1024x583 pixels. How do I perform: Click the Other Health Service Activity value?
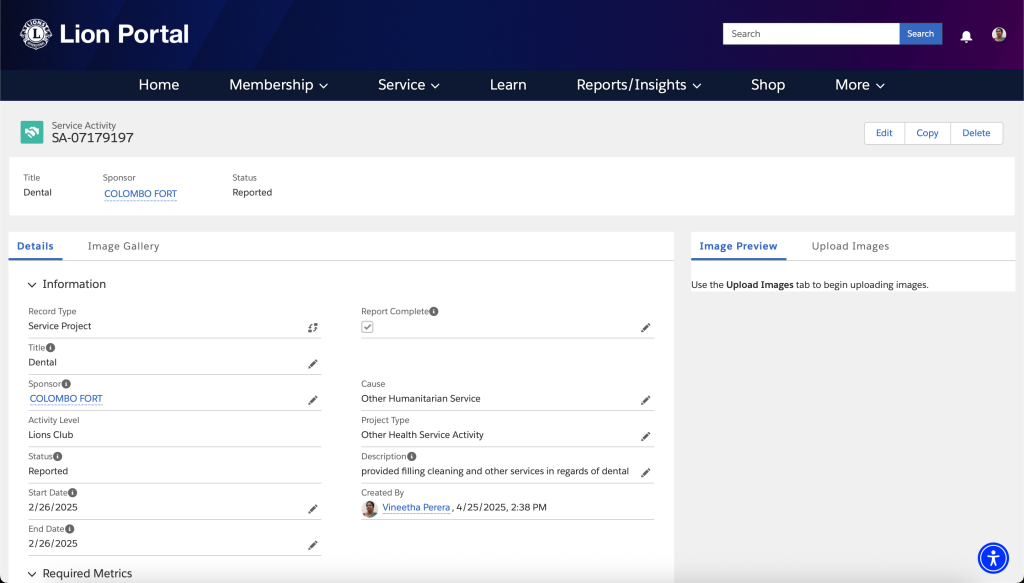click(422, 435)
